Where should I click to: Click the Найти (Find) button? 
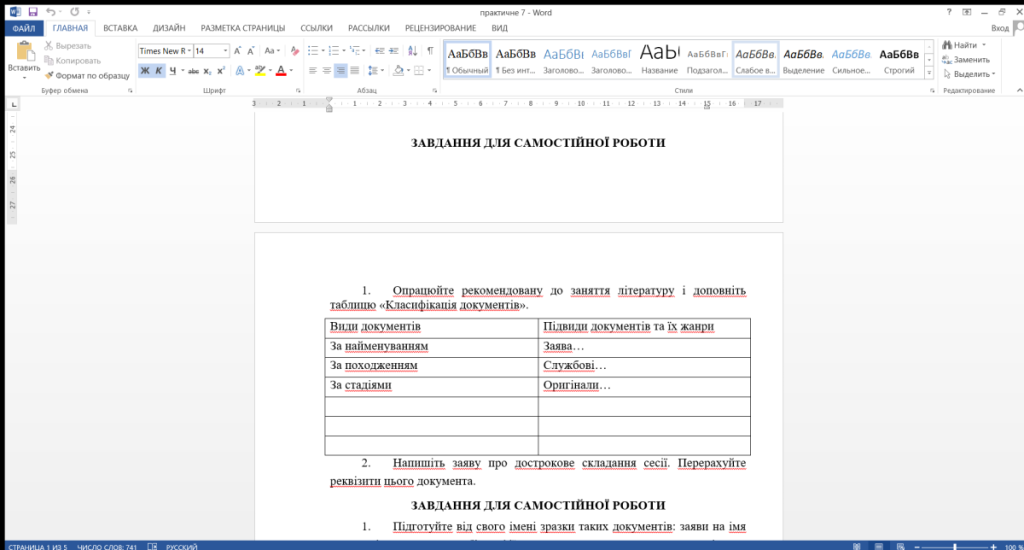click(964, 45)
